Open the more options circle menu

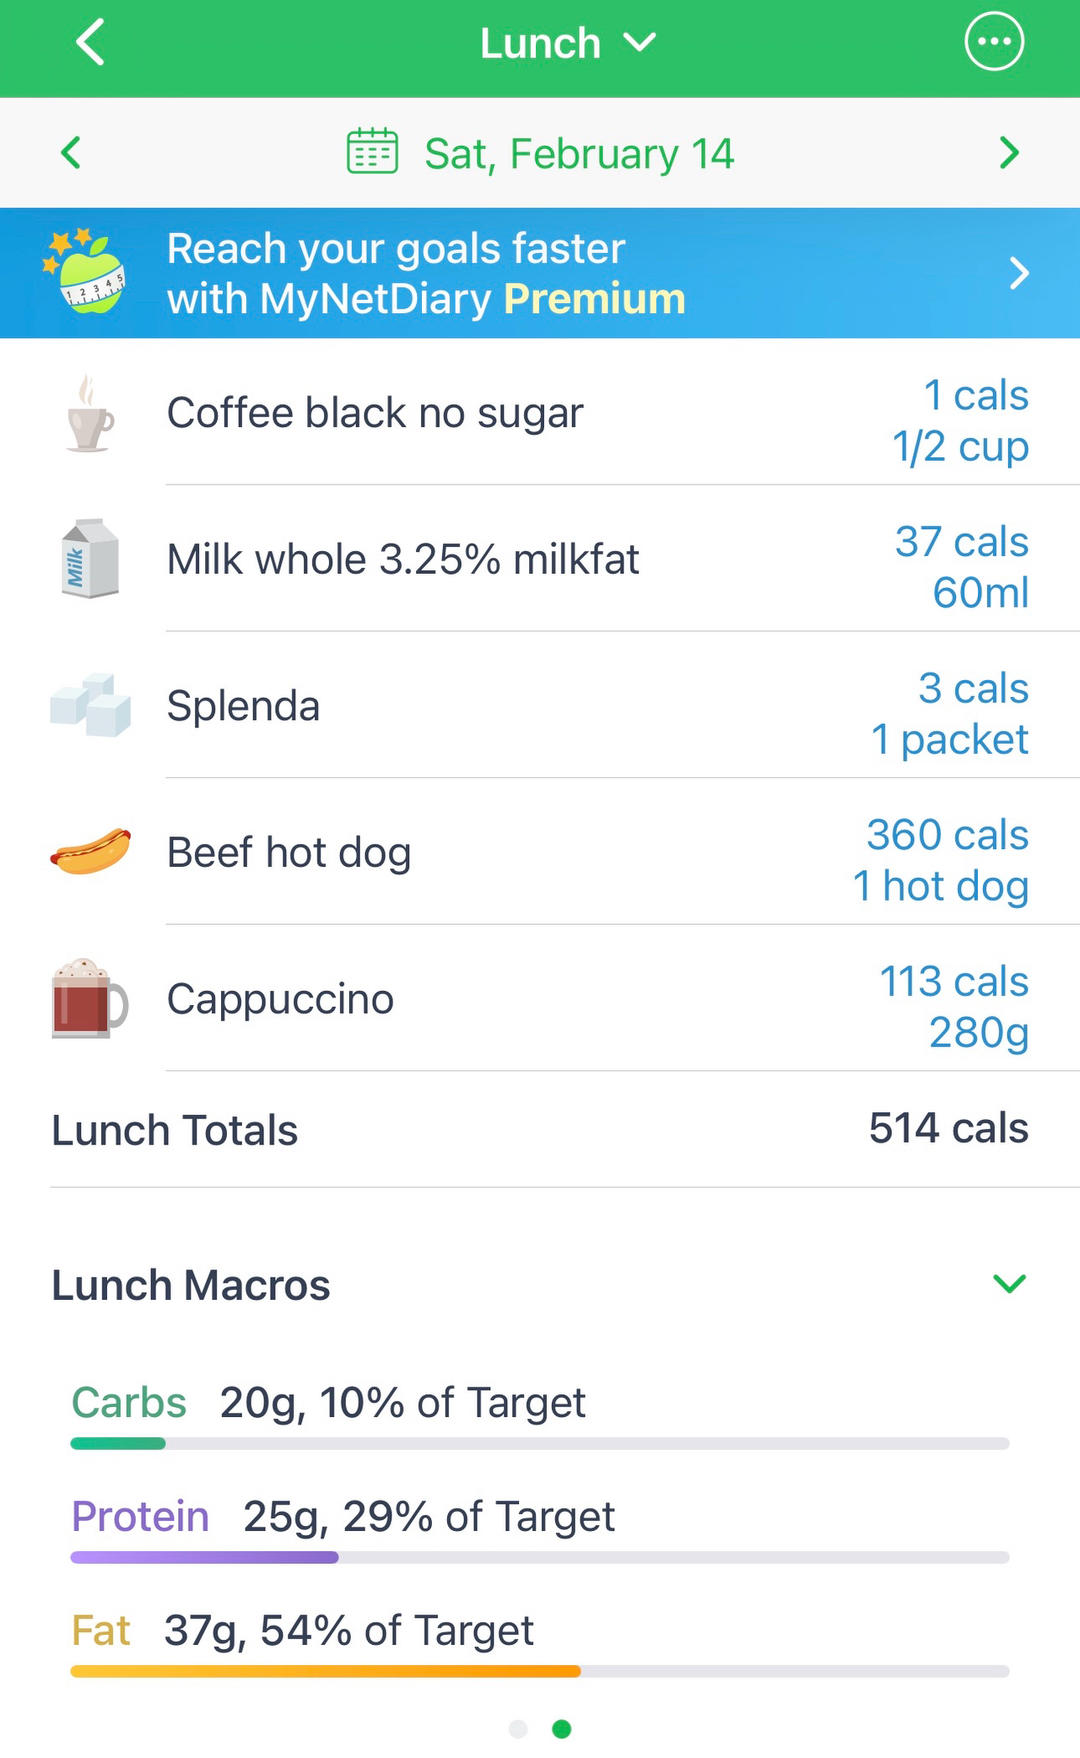coord(993,42)
